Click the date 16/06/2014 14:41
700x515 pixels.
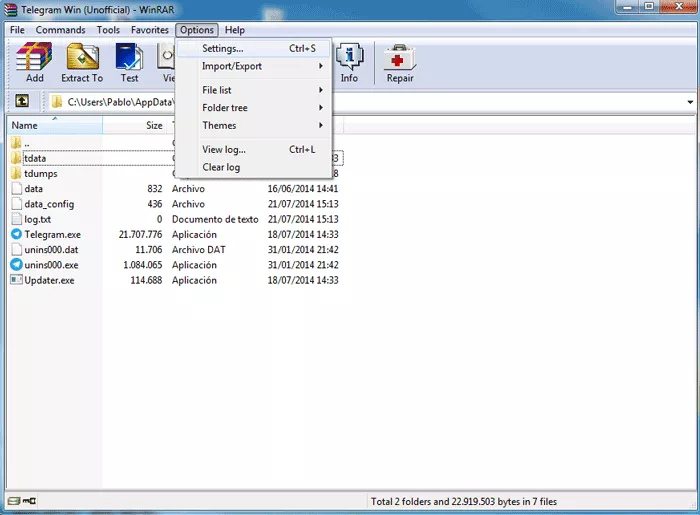tap(303, 189)
